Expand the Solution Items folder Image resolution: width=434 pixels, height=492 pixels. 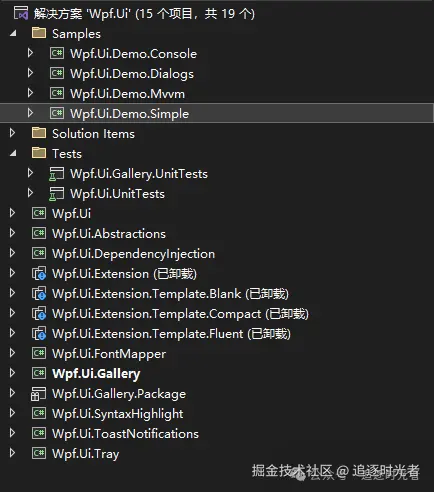12,133
